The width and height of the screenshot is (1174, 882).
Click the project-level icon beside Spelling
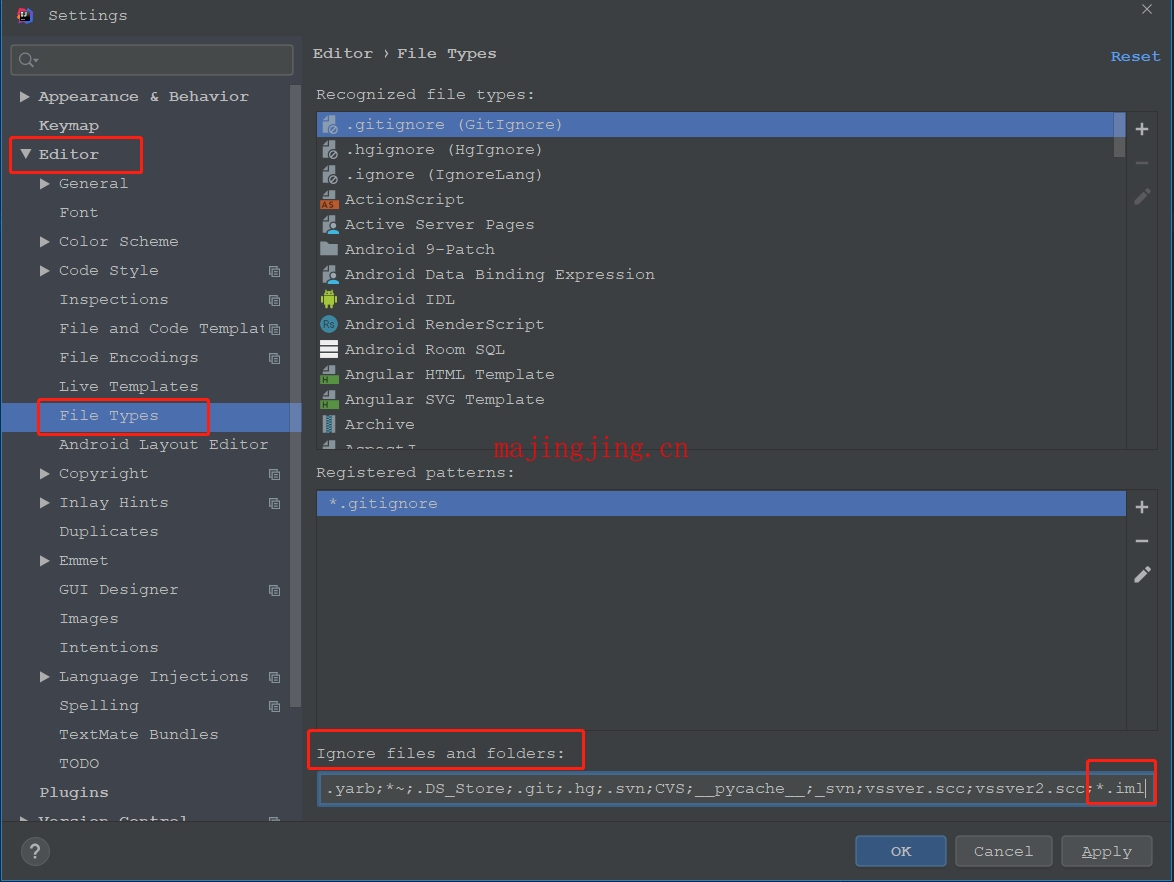tap(275, 707)
